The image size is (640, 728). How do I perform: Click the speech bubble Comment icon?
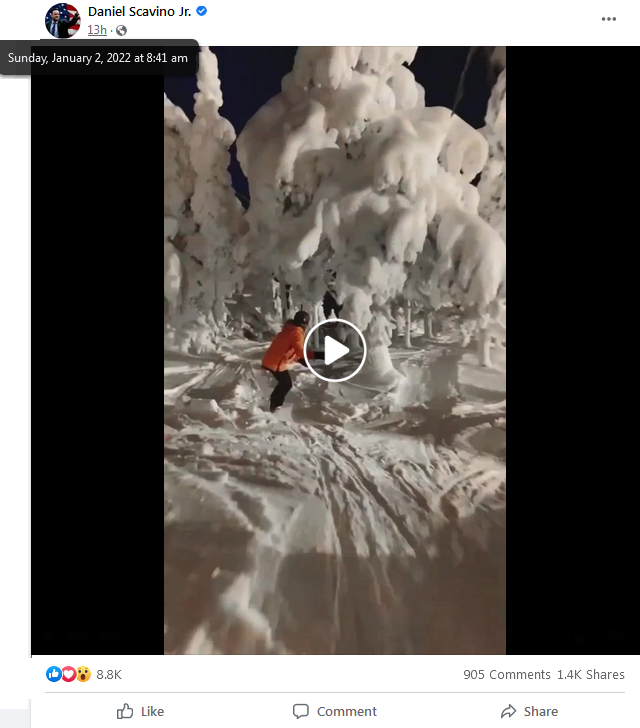pyautogui.click(x=300, y=711)
